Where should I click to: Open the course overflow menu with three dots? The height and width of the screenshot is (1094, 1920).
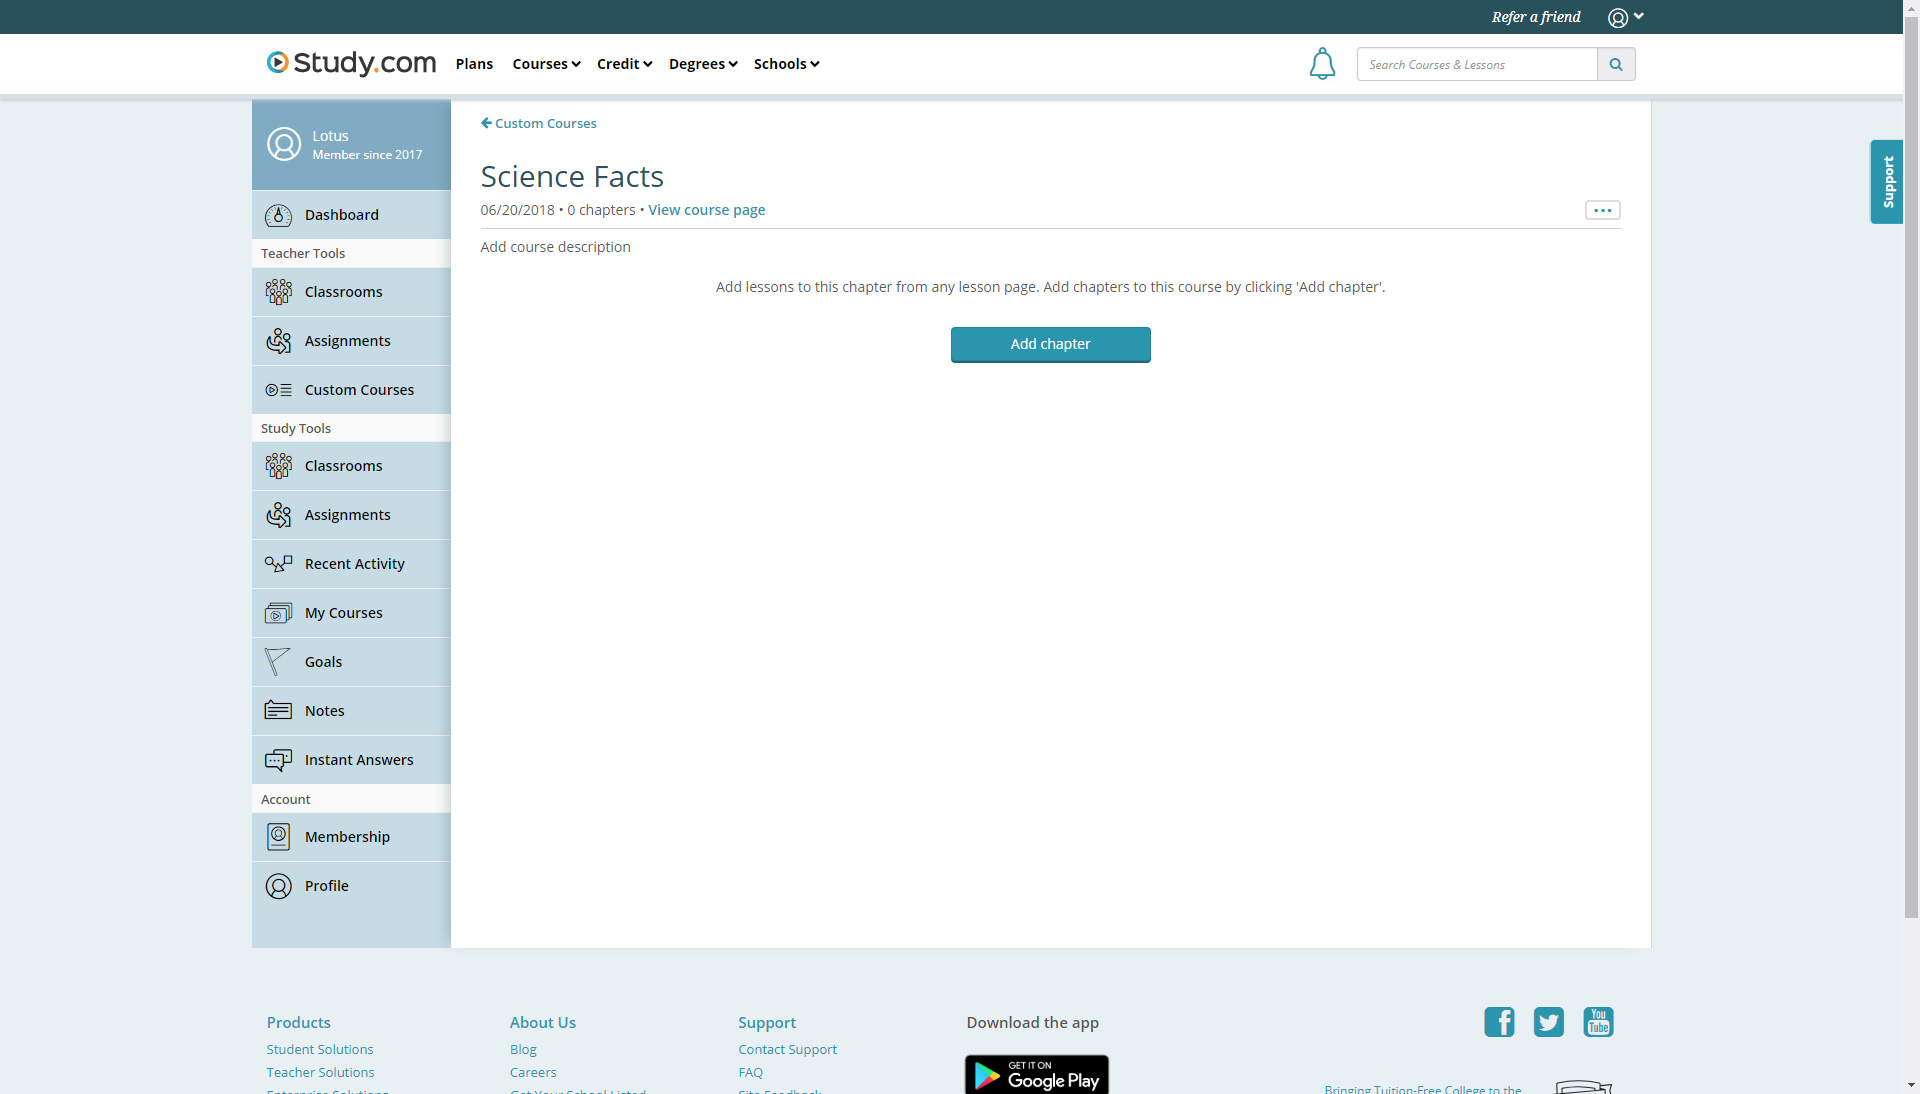point(1601,210)
